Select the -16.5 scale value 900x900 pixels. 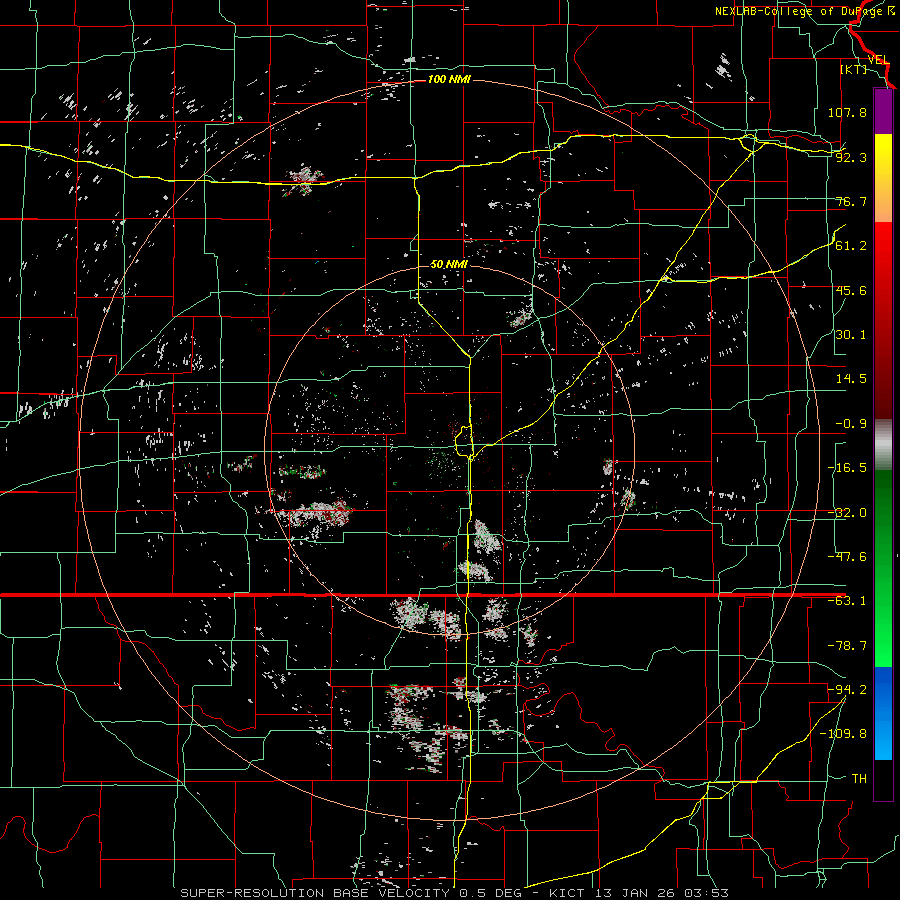click(847, 468)
